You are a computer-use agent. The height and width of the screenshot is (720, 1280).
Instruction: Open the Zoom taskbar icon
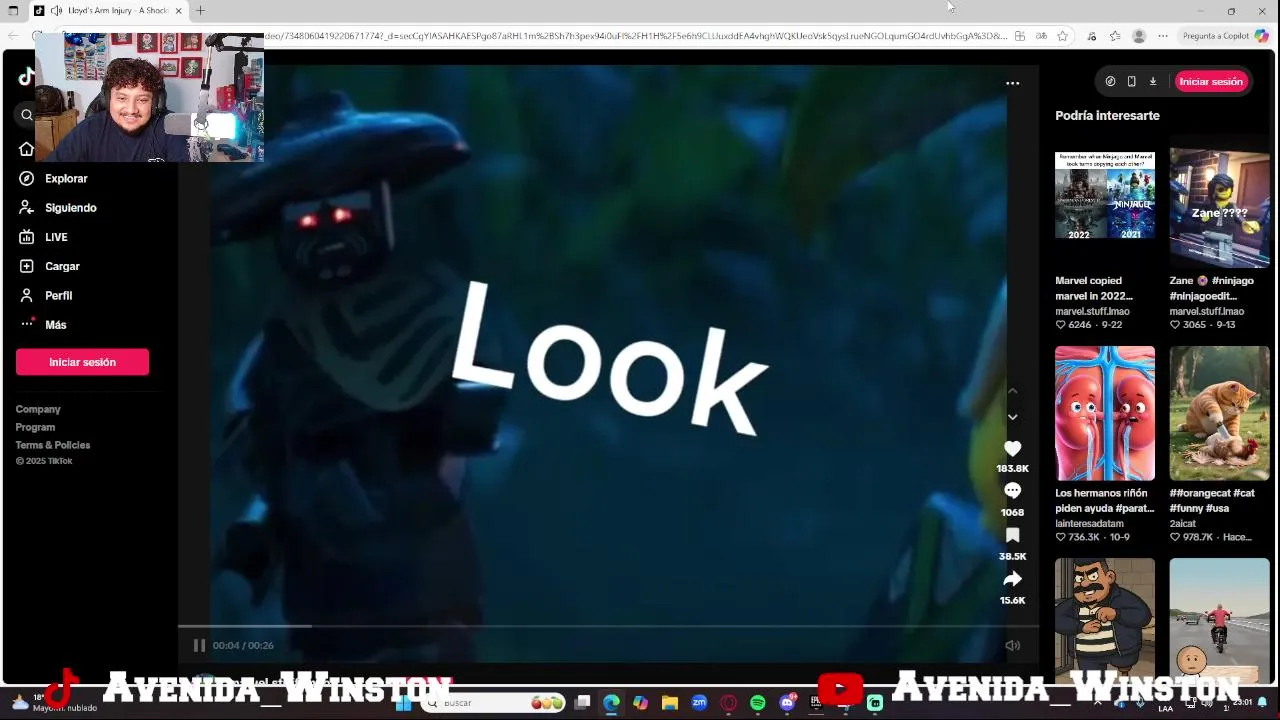coord(699,703)
